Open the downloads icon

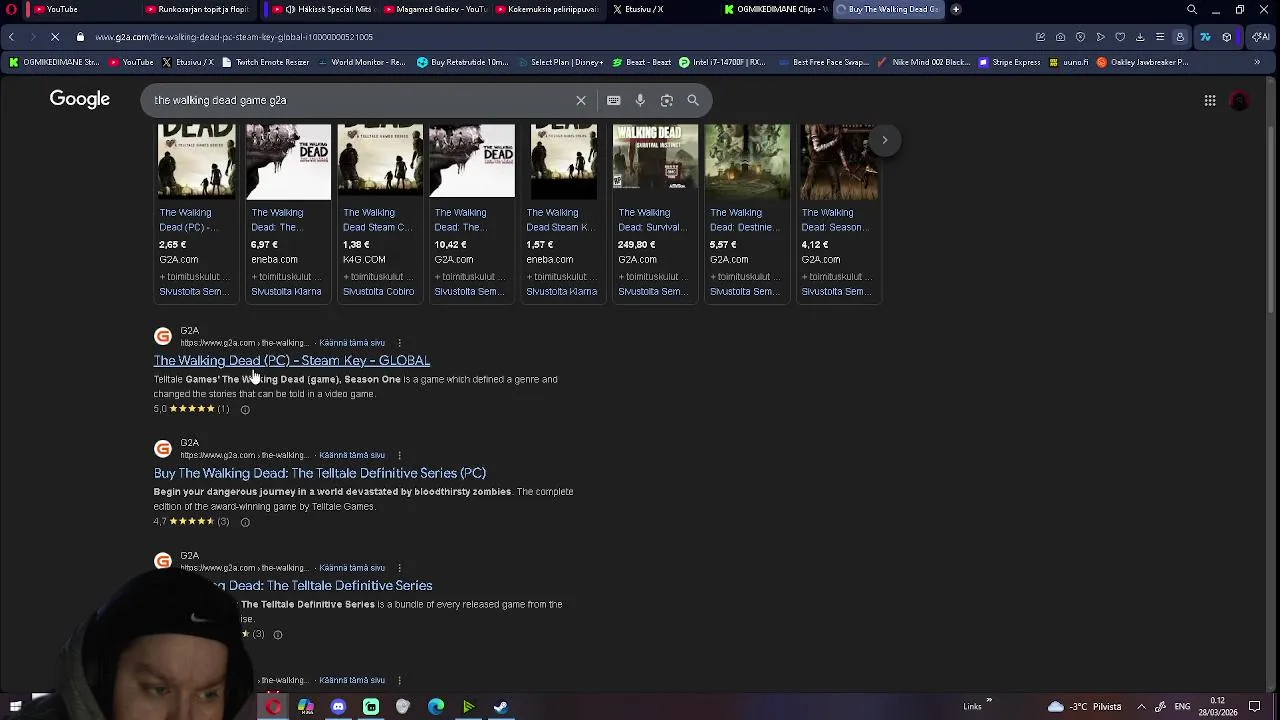coord(1140,37)
